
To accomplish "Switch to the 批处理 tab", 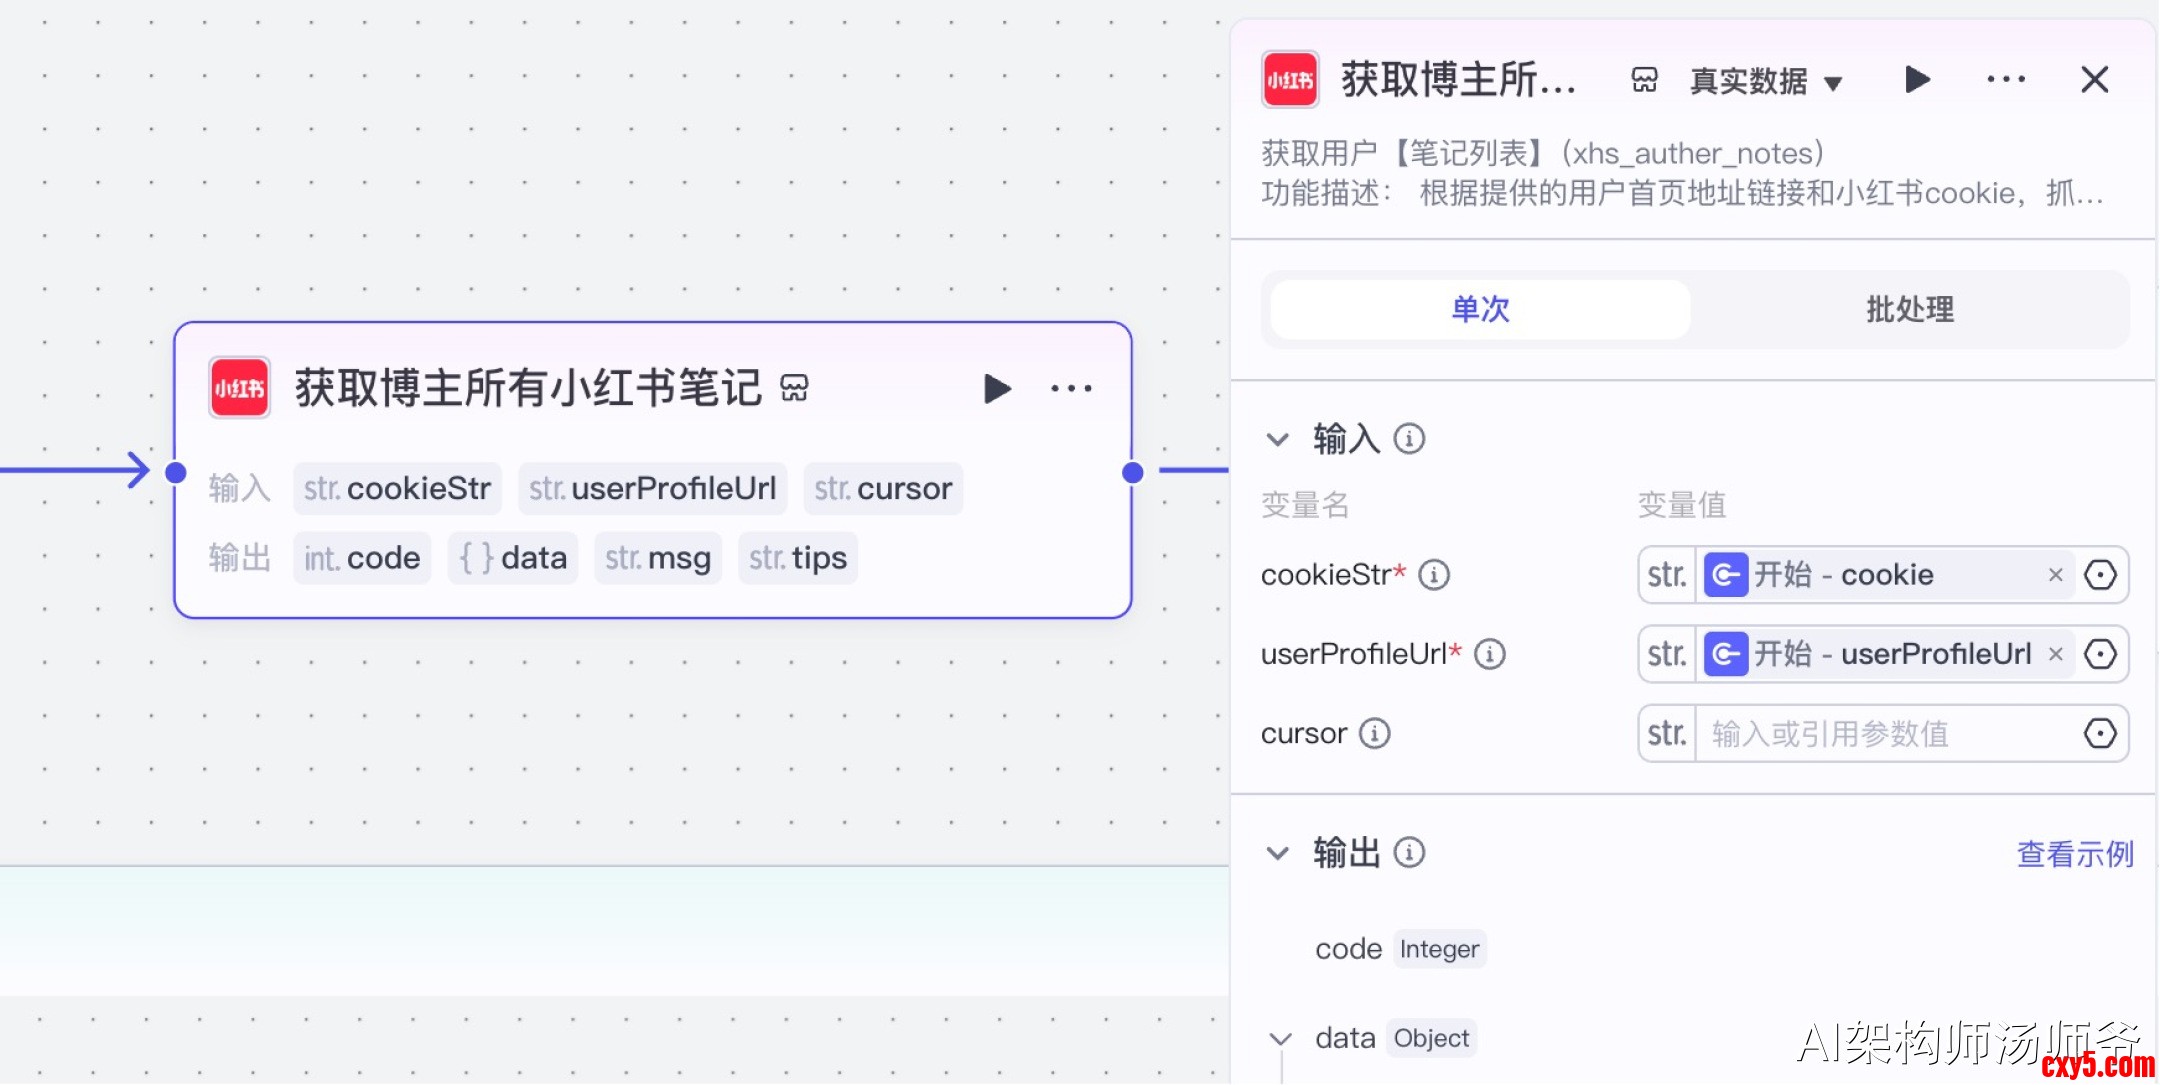I will [x=1909, y=310].
